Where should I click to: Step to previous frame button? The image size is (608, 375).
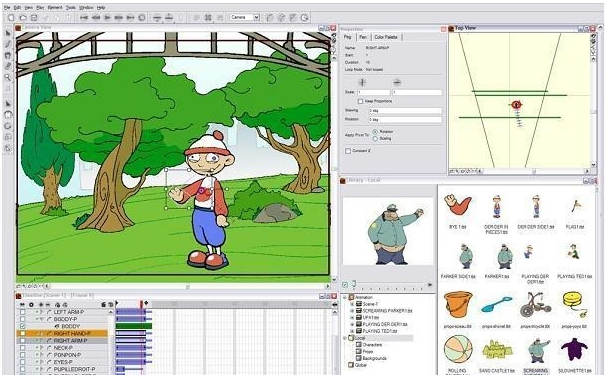[96, 17]
